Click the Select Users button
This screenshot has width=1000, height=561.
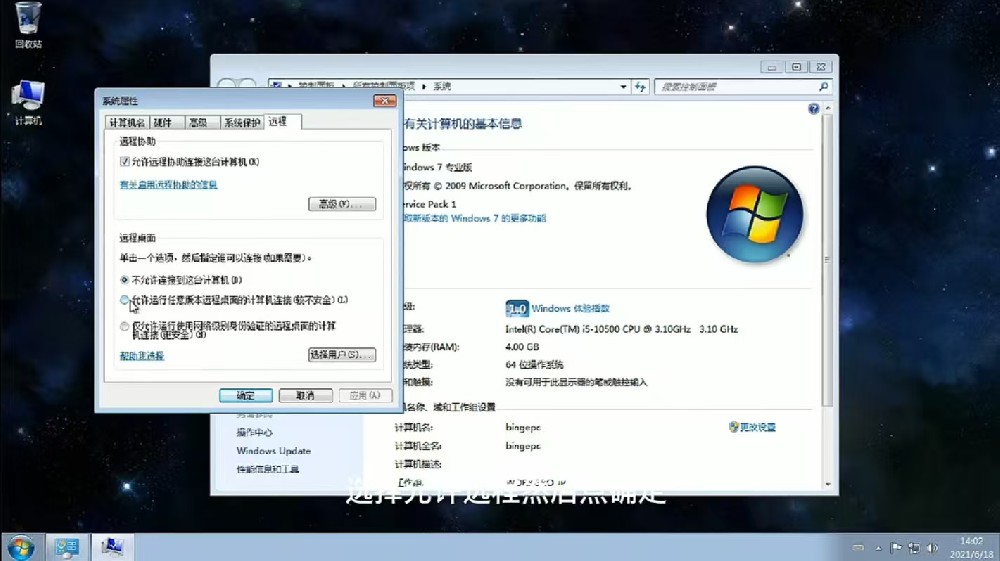point(342,354)
